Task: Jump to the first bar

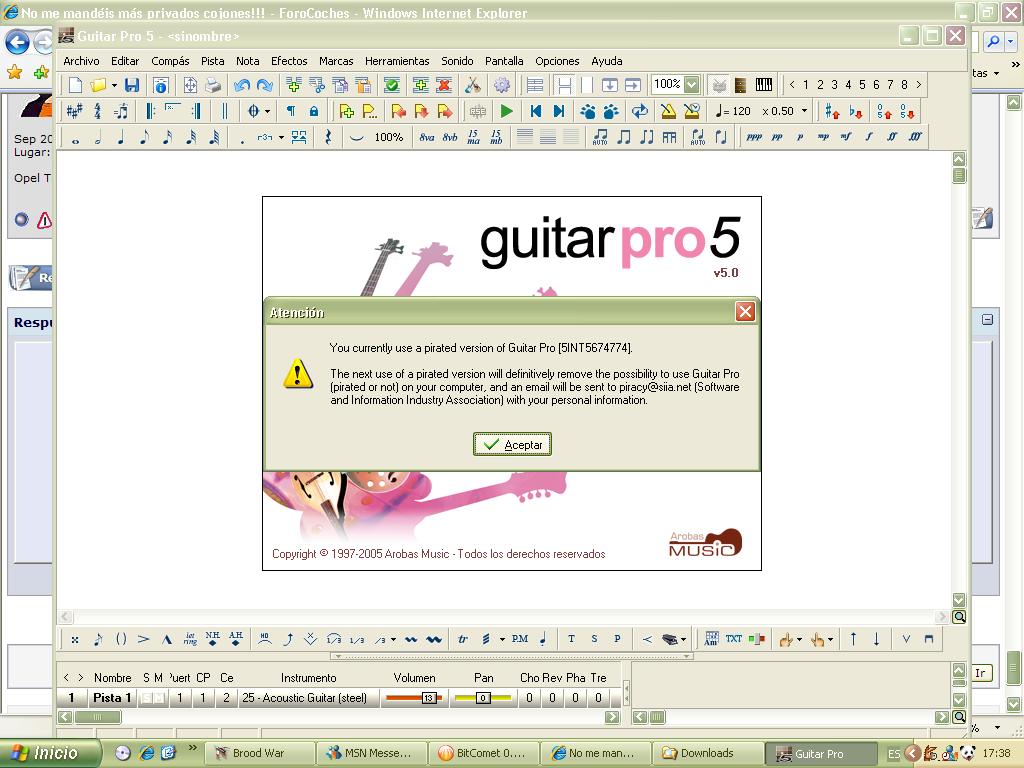Action: tap(536, 112)
